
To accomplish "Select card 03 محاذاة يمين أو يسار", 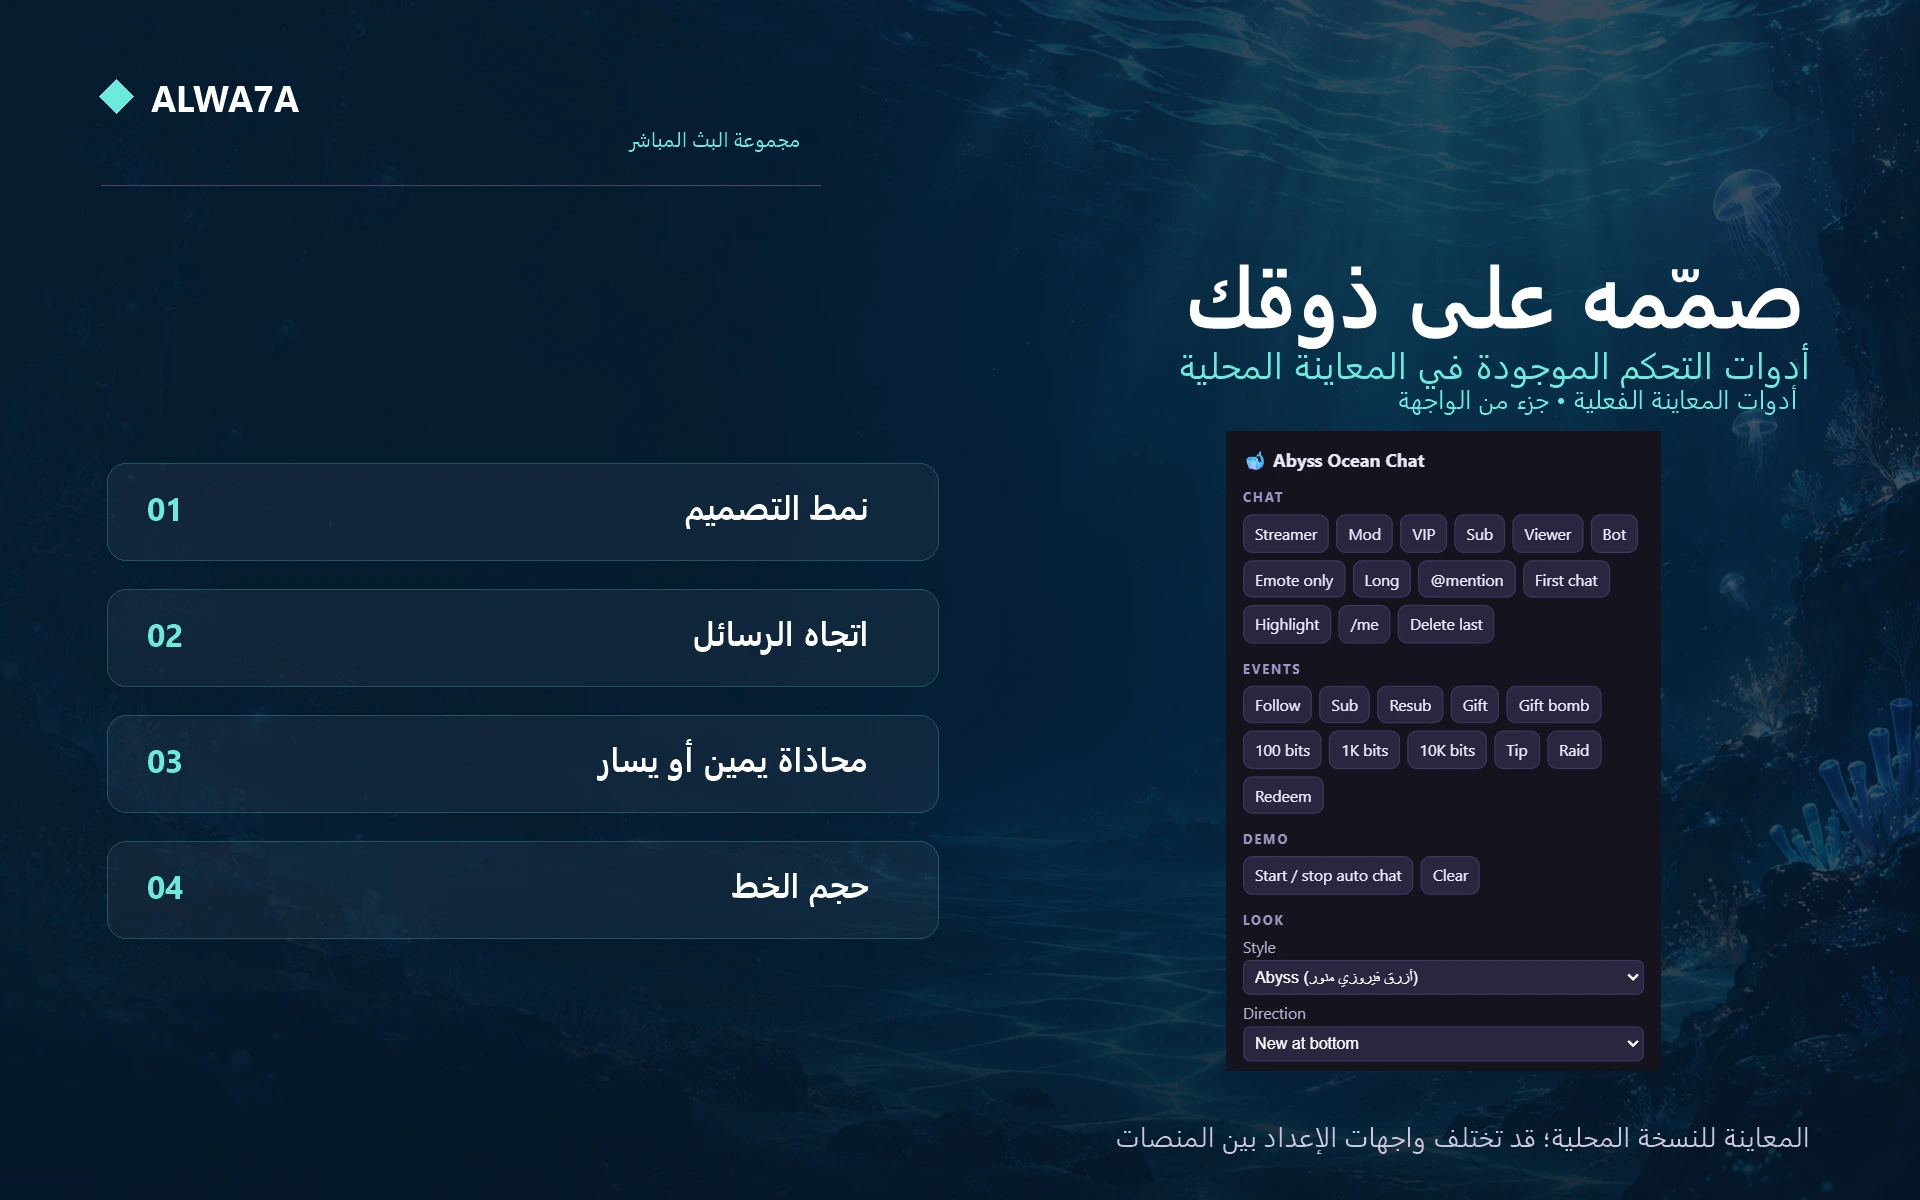I will pyautogui.click(x=523, y=763).
